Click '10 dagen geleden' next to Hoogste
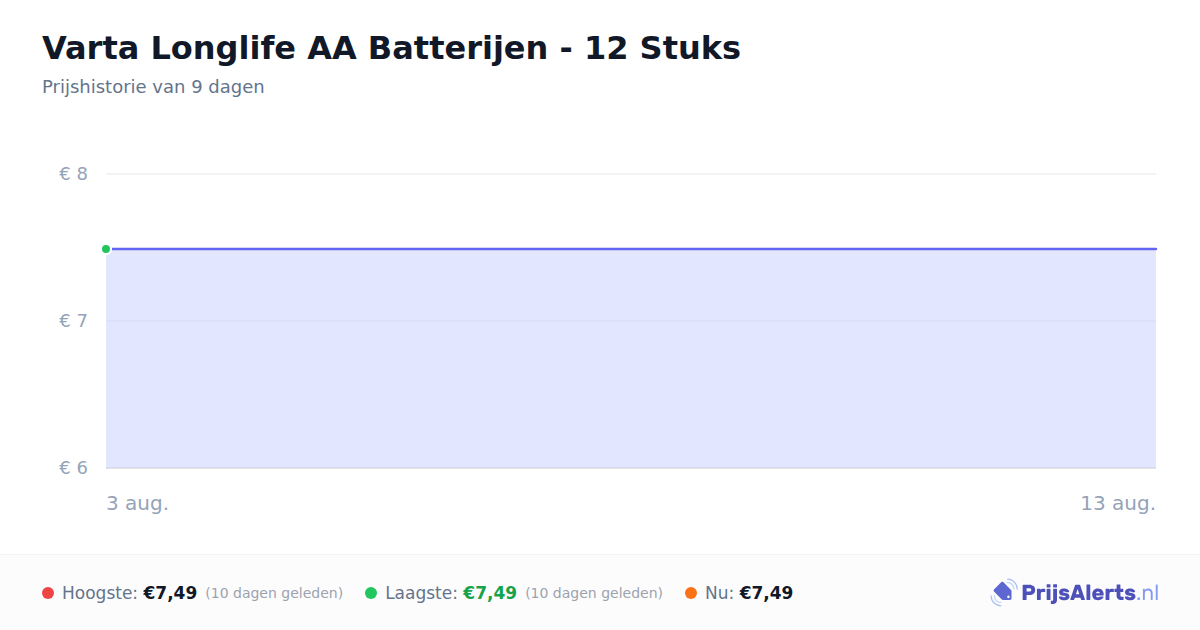 [274, 593]
